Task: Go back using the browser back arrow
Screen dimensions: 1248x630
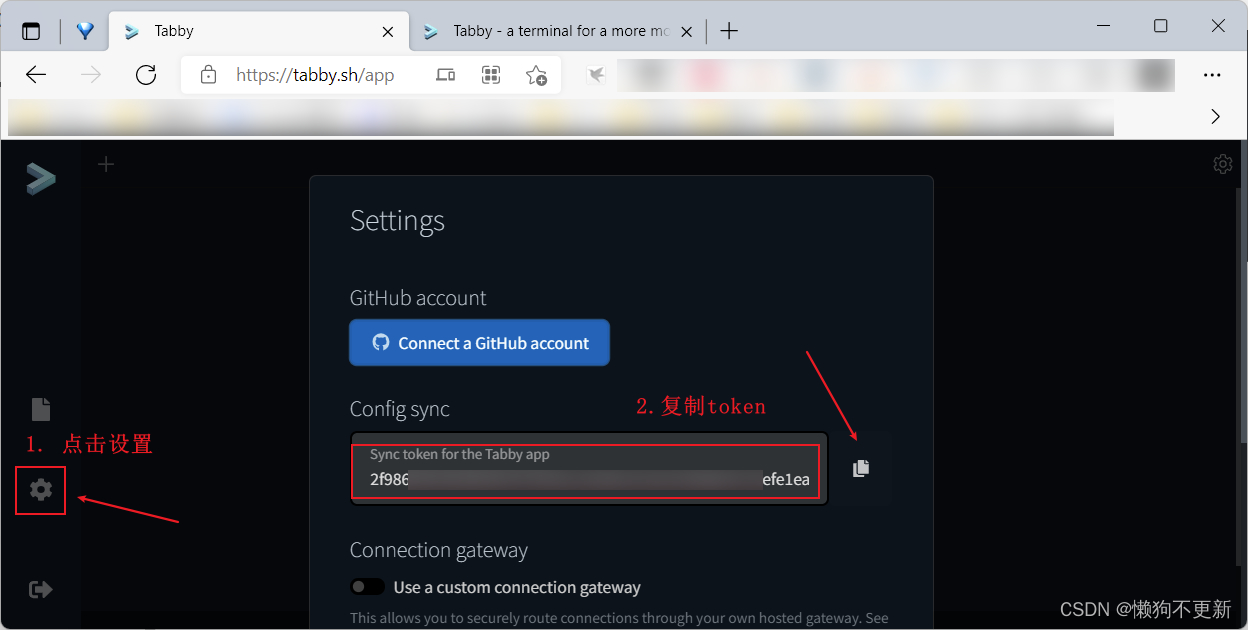Action: click(x=36, y=75)
